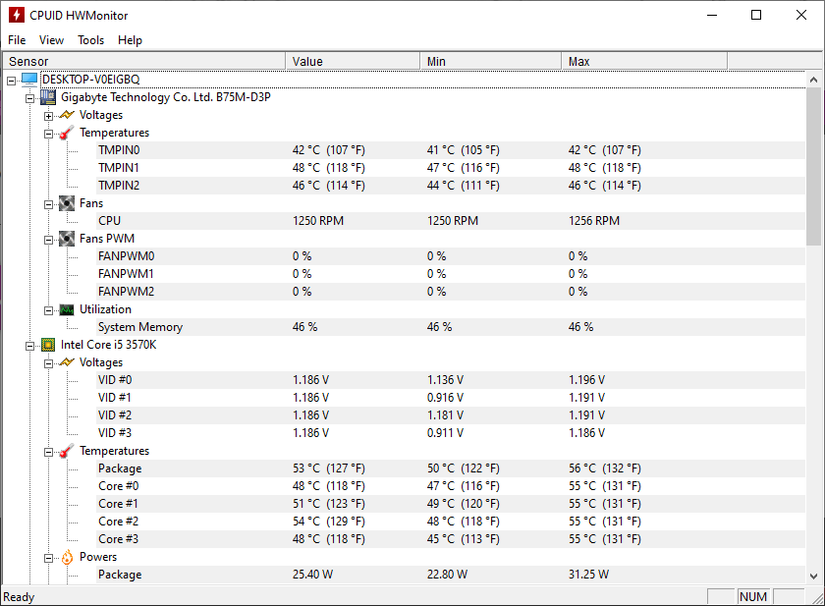
Task: Open the View menu
Action: 51,40
